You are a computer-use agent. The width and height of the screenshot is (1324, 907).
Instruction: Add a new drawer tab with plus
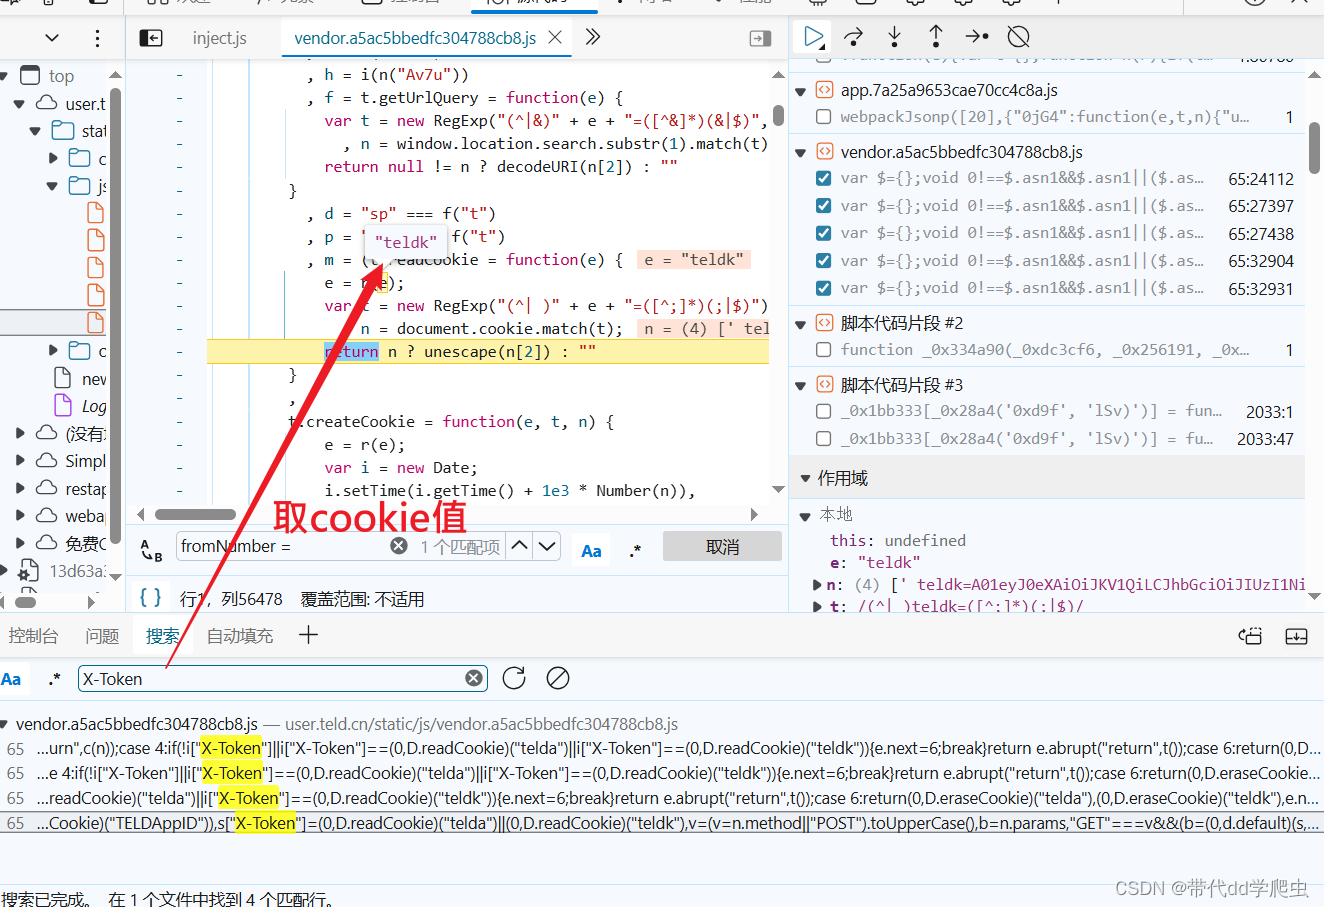click(308, 635)
